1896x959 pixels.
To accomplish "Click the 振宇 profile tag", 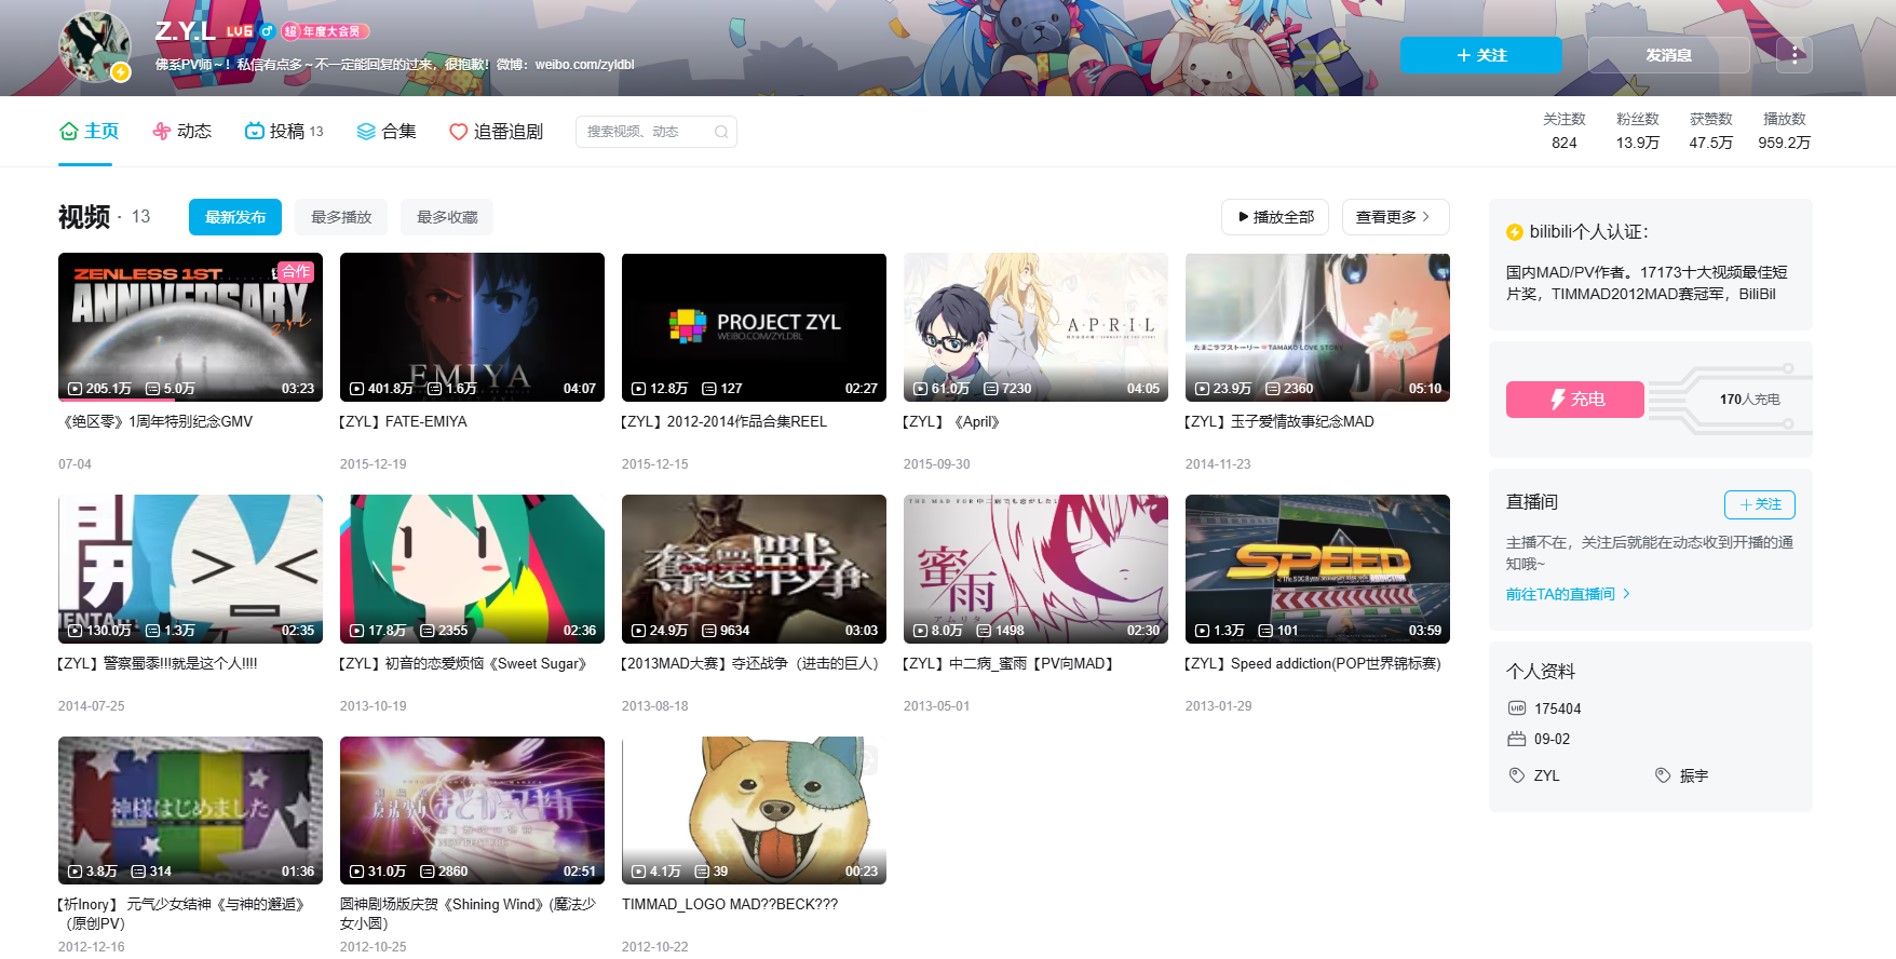I will pos(1693,775).
